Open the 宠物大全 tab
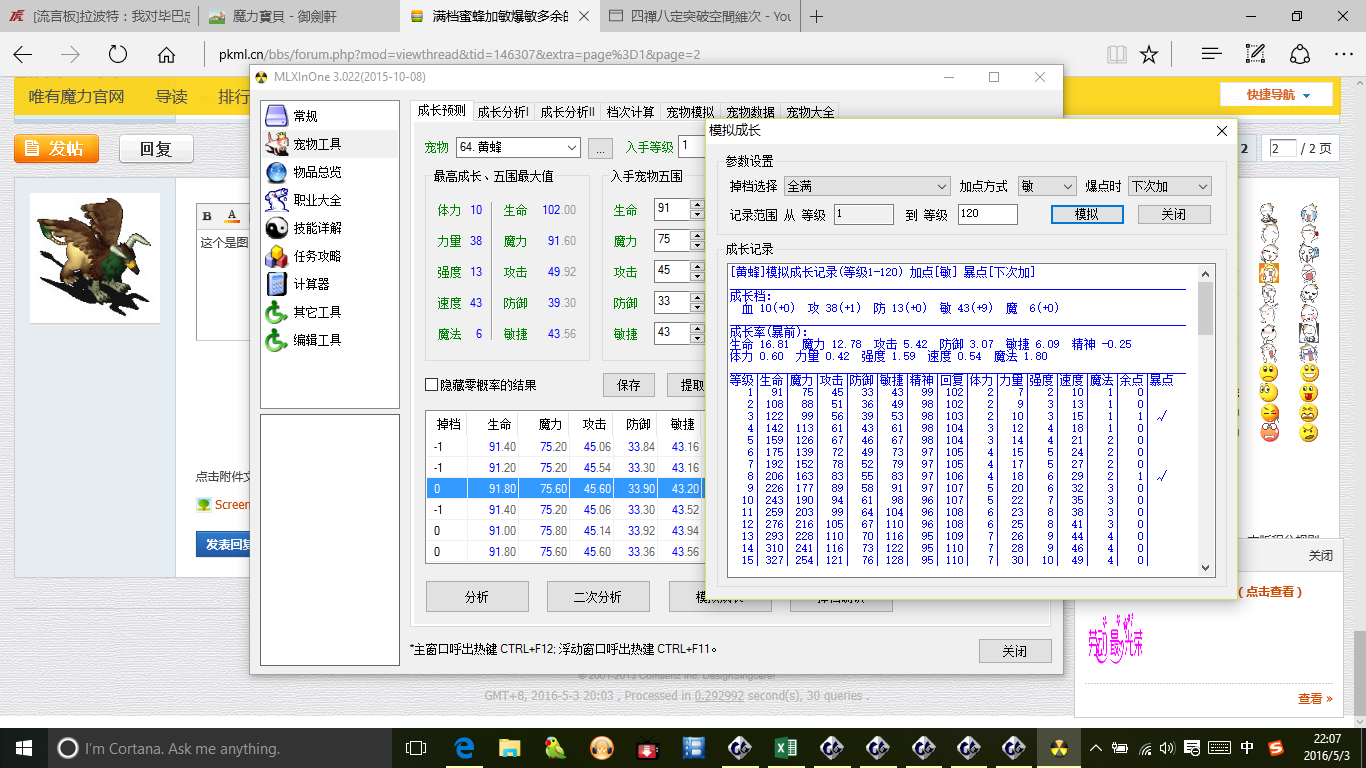 tap(809, 112)
